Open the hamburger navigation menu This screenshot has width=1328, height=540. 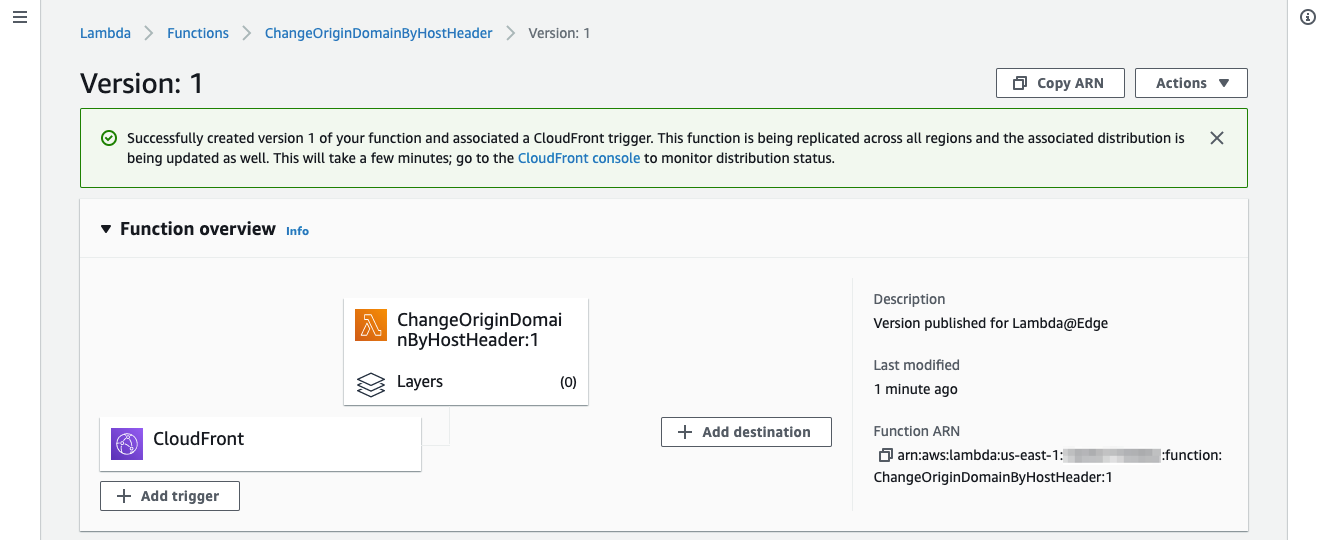(20, 18)
